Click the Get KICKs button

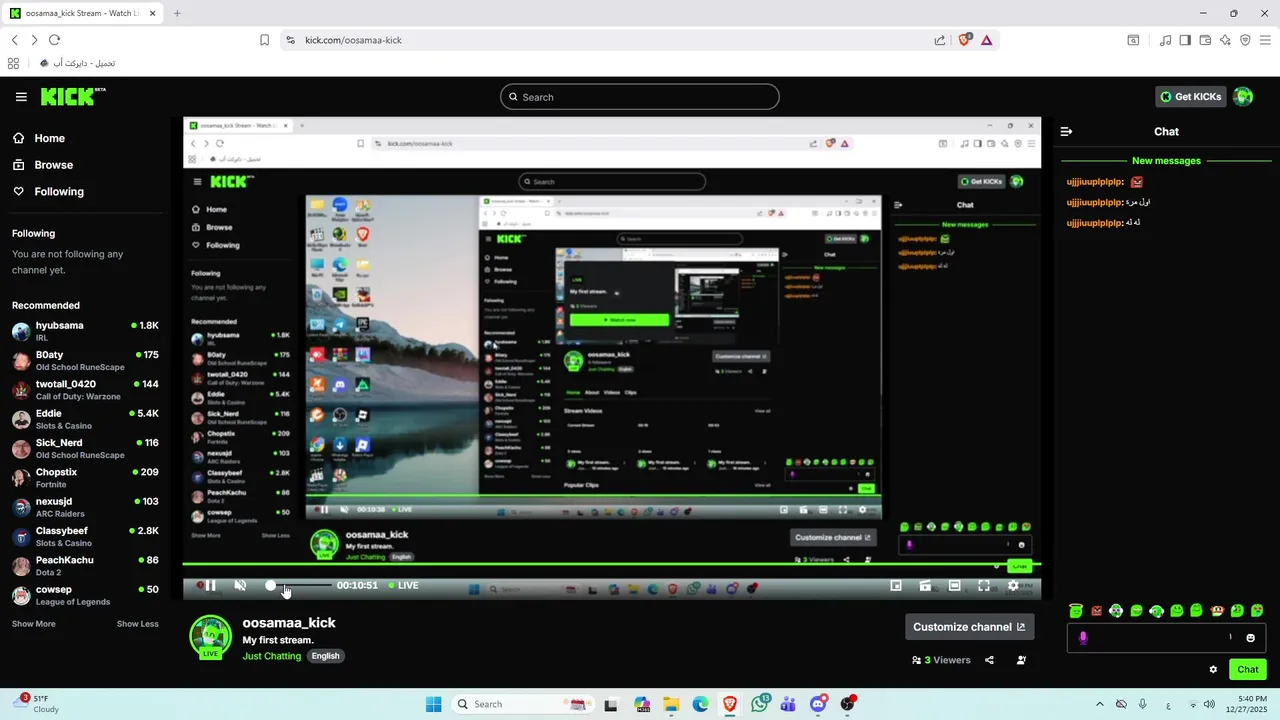1191,97
